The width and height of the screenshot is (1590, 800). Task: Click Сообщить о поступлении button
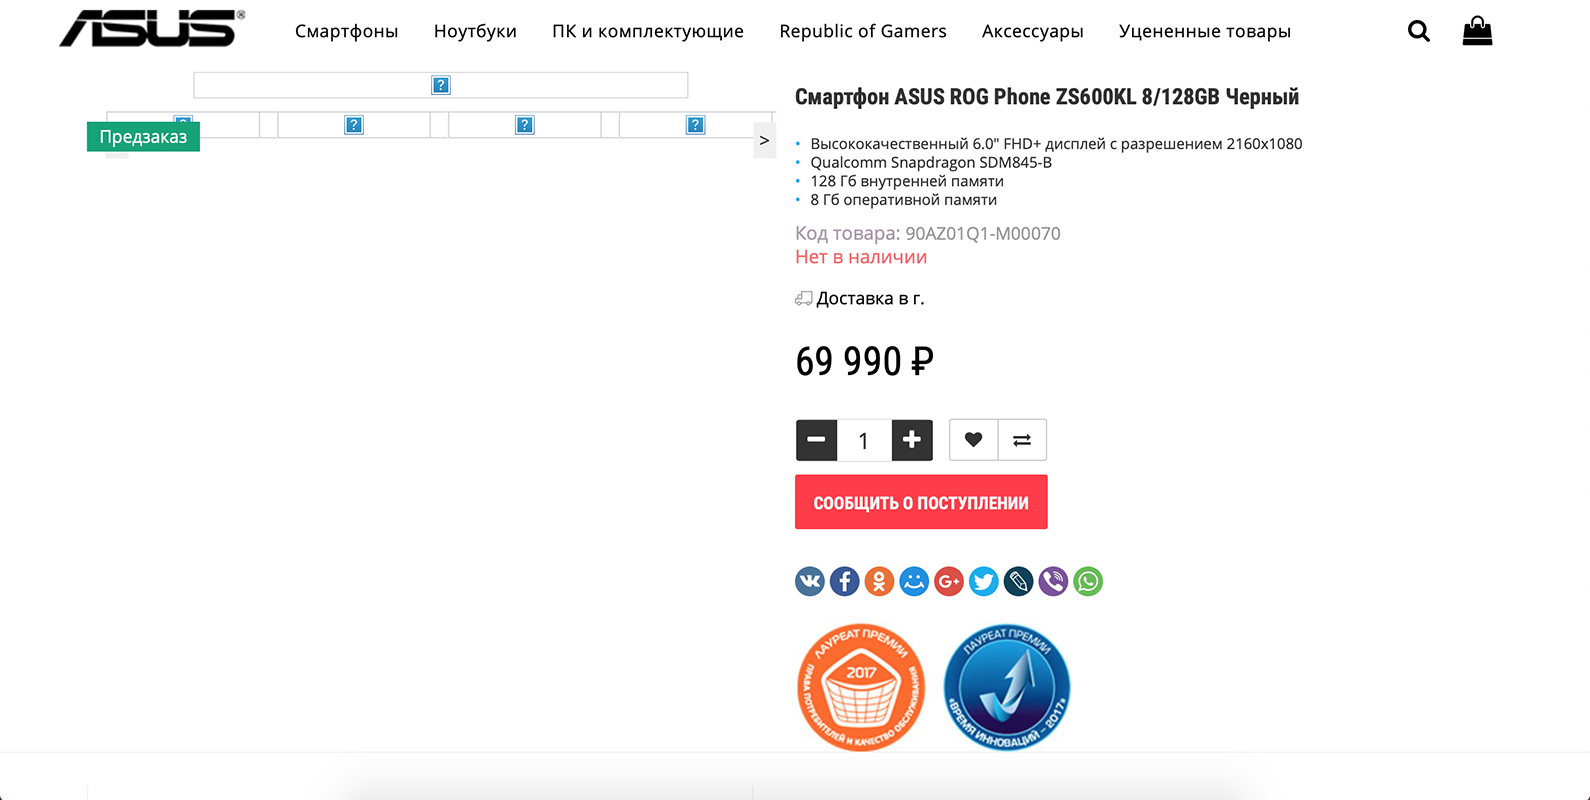click(921, 502)
